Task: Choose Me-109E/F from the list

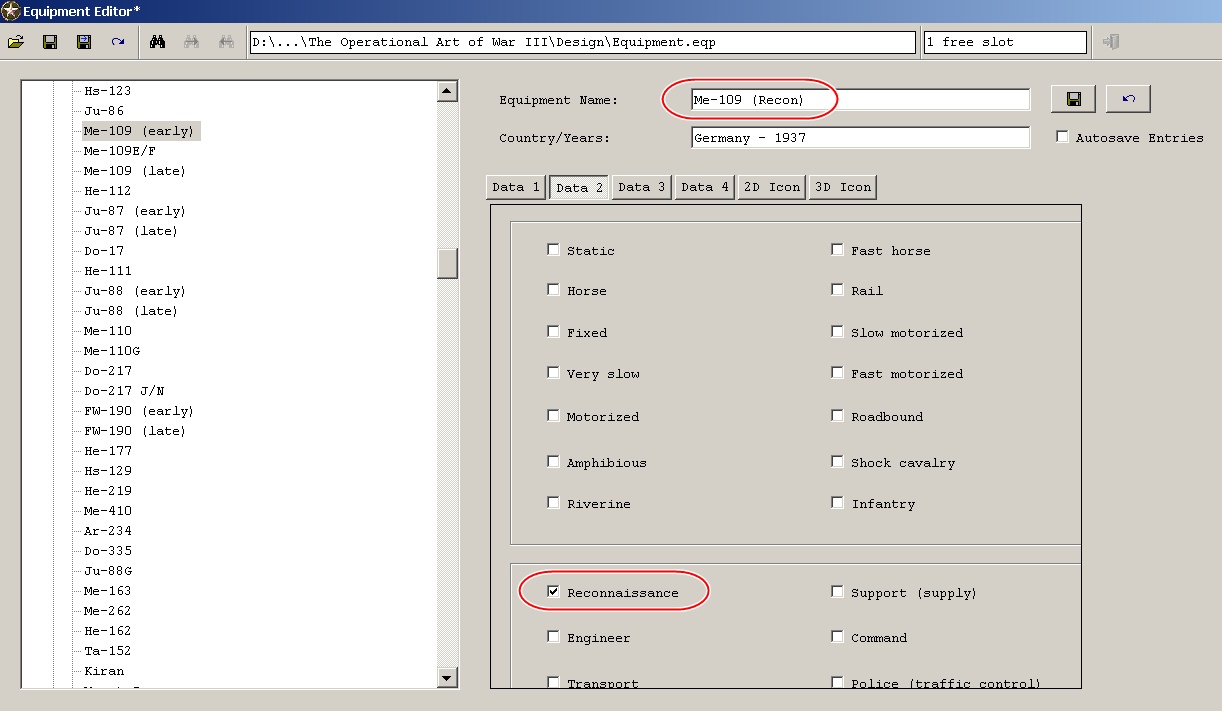Action: pos(120,151)
